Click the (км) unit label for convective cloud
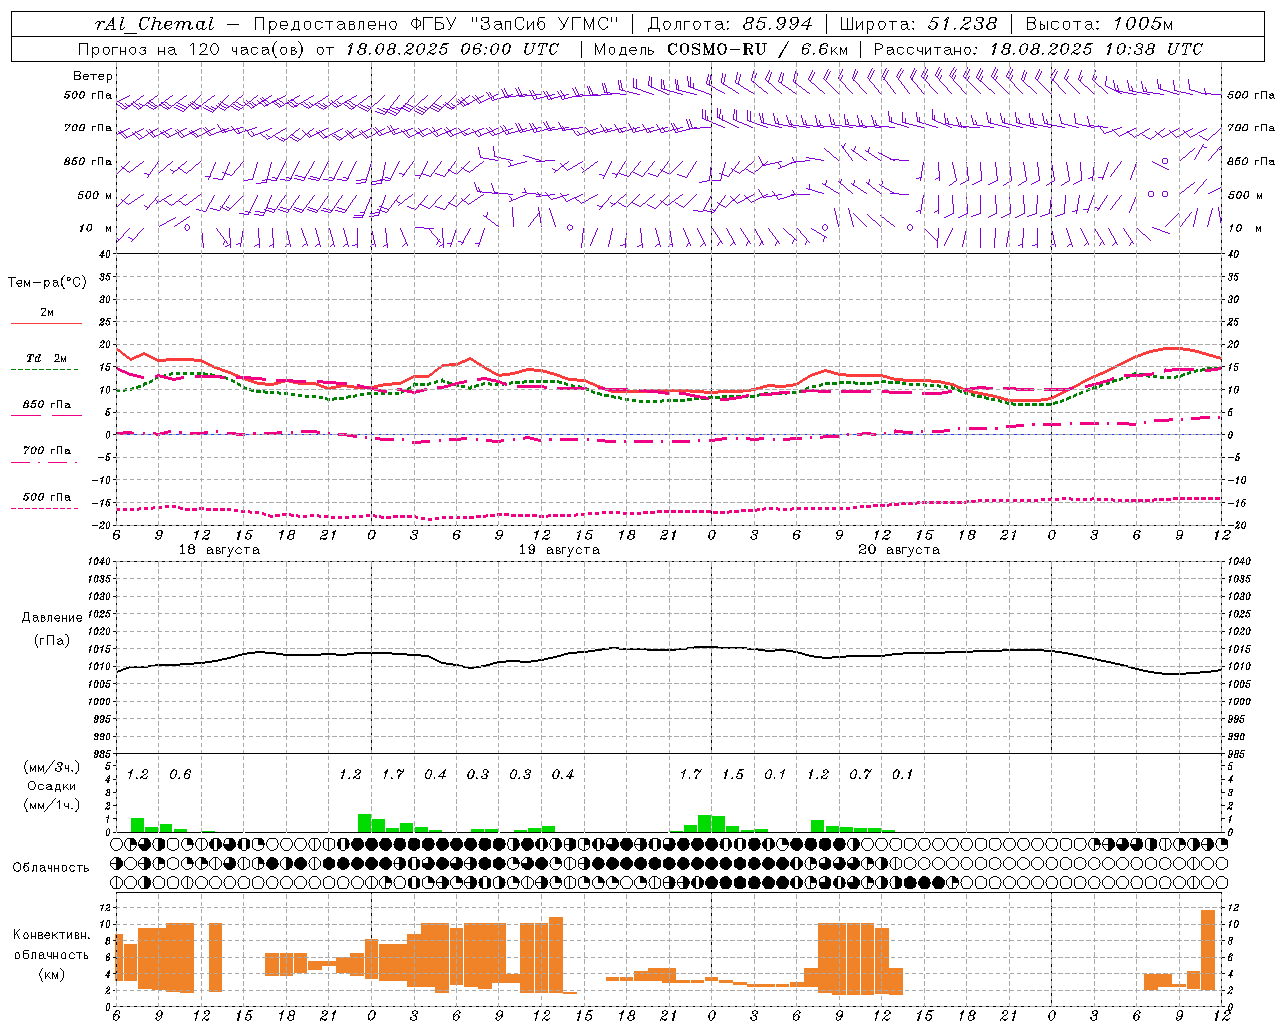 52,974
